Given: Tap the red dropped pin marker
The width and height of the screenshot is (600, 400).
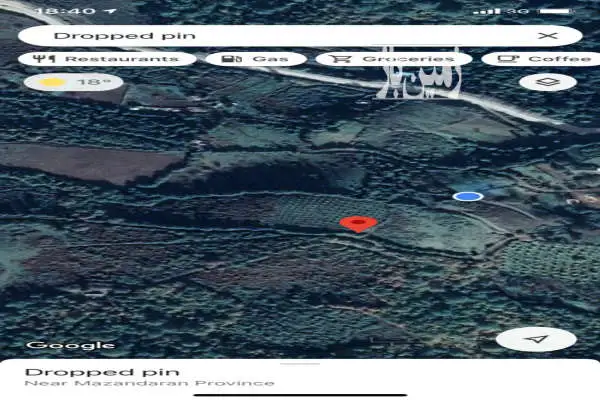Looking at the screenshot, I should point(358,224).
